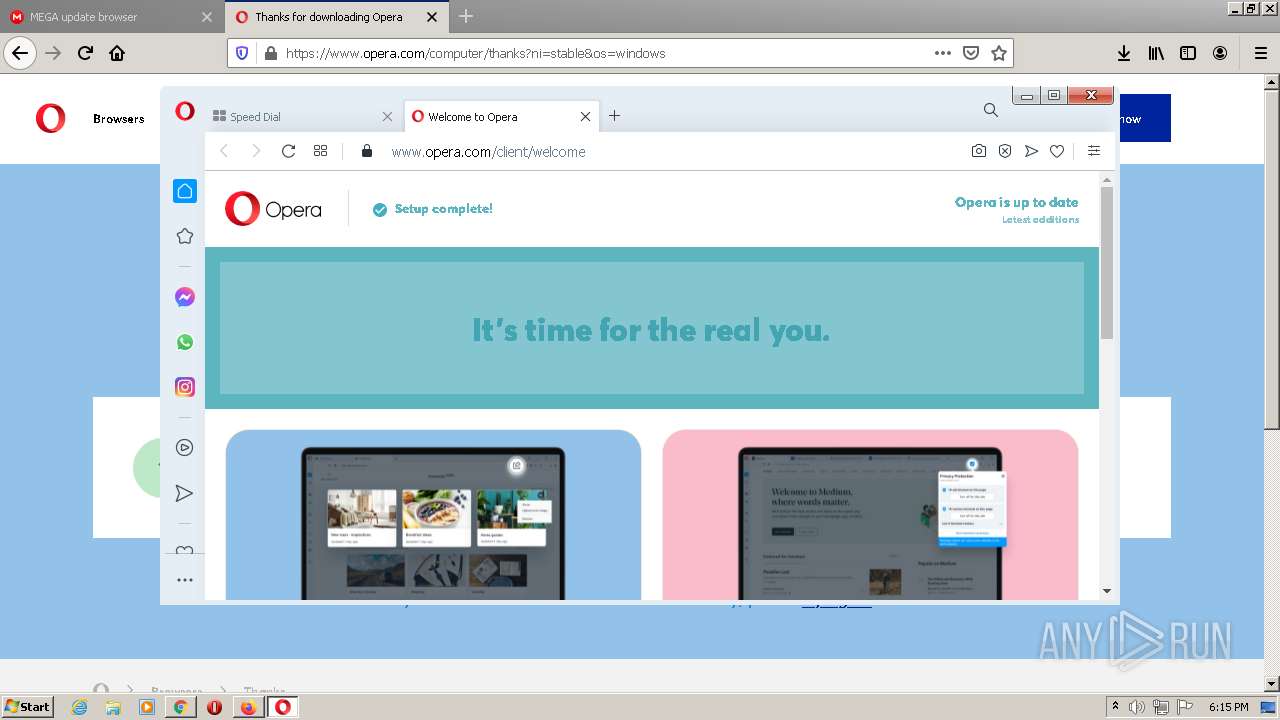Close MEGA update browser Firefox tab

(x=207, y=17)
